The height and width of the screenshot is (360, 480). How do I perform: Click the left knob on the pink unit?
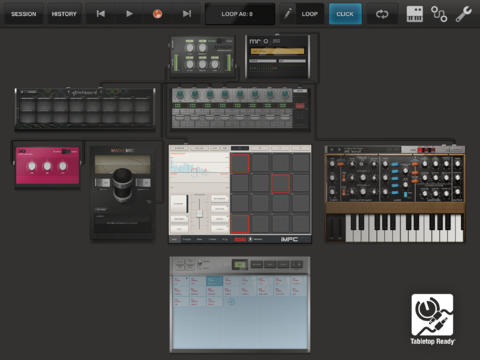click(x=32, y=166)
